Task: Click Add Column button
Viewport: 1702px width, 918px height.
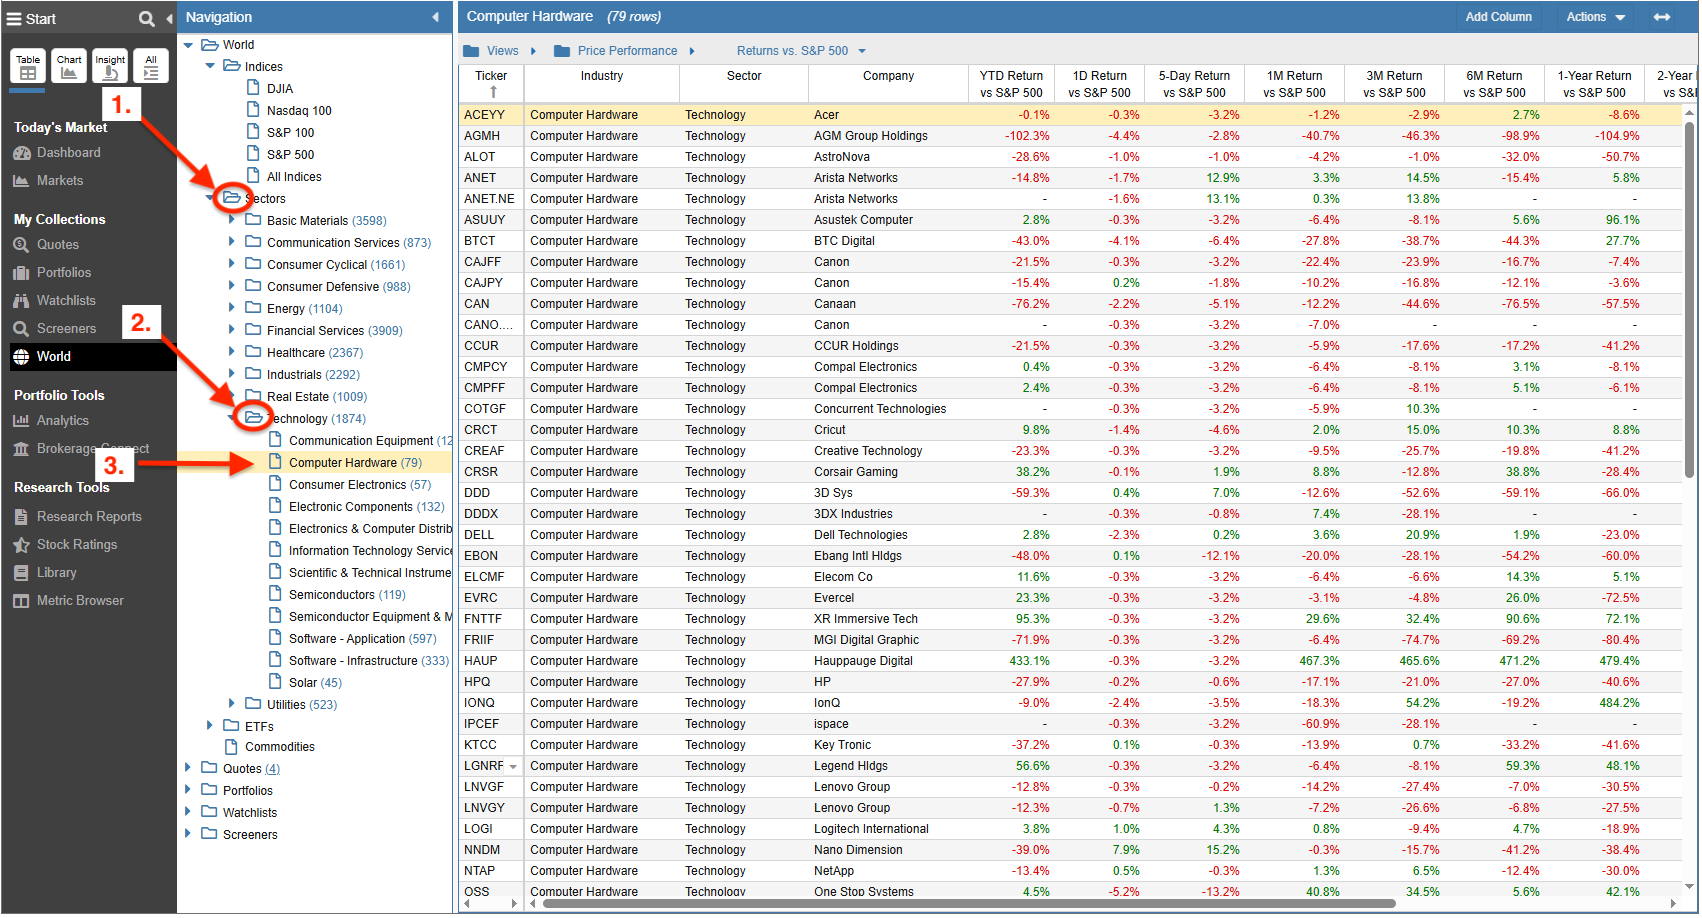Action: [x=1498, y=17]
